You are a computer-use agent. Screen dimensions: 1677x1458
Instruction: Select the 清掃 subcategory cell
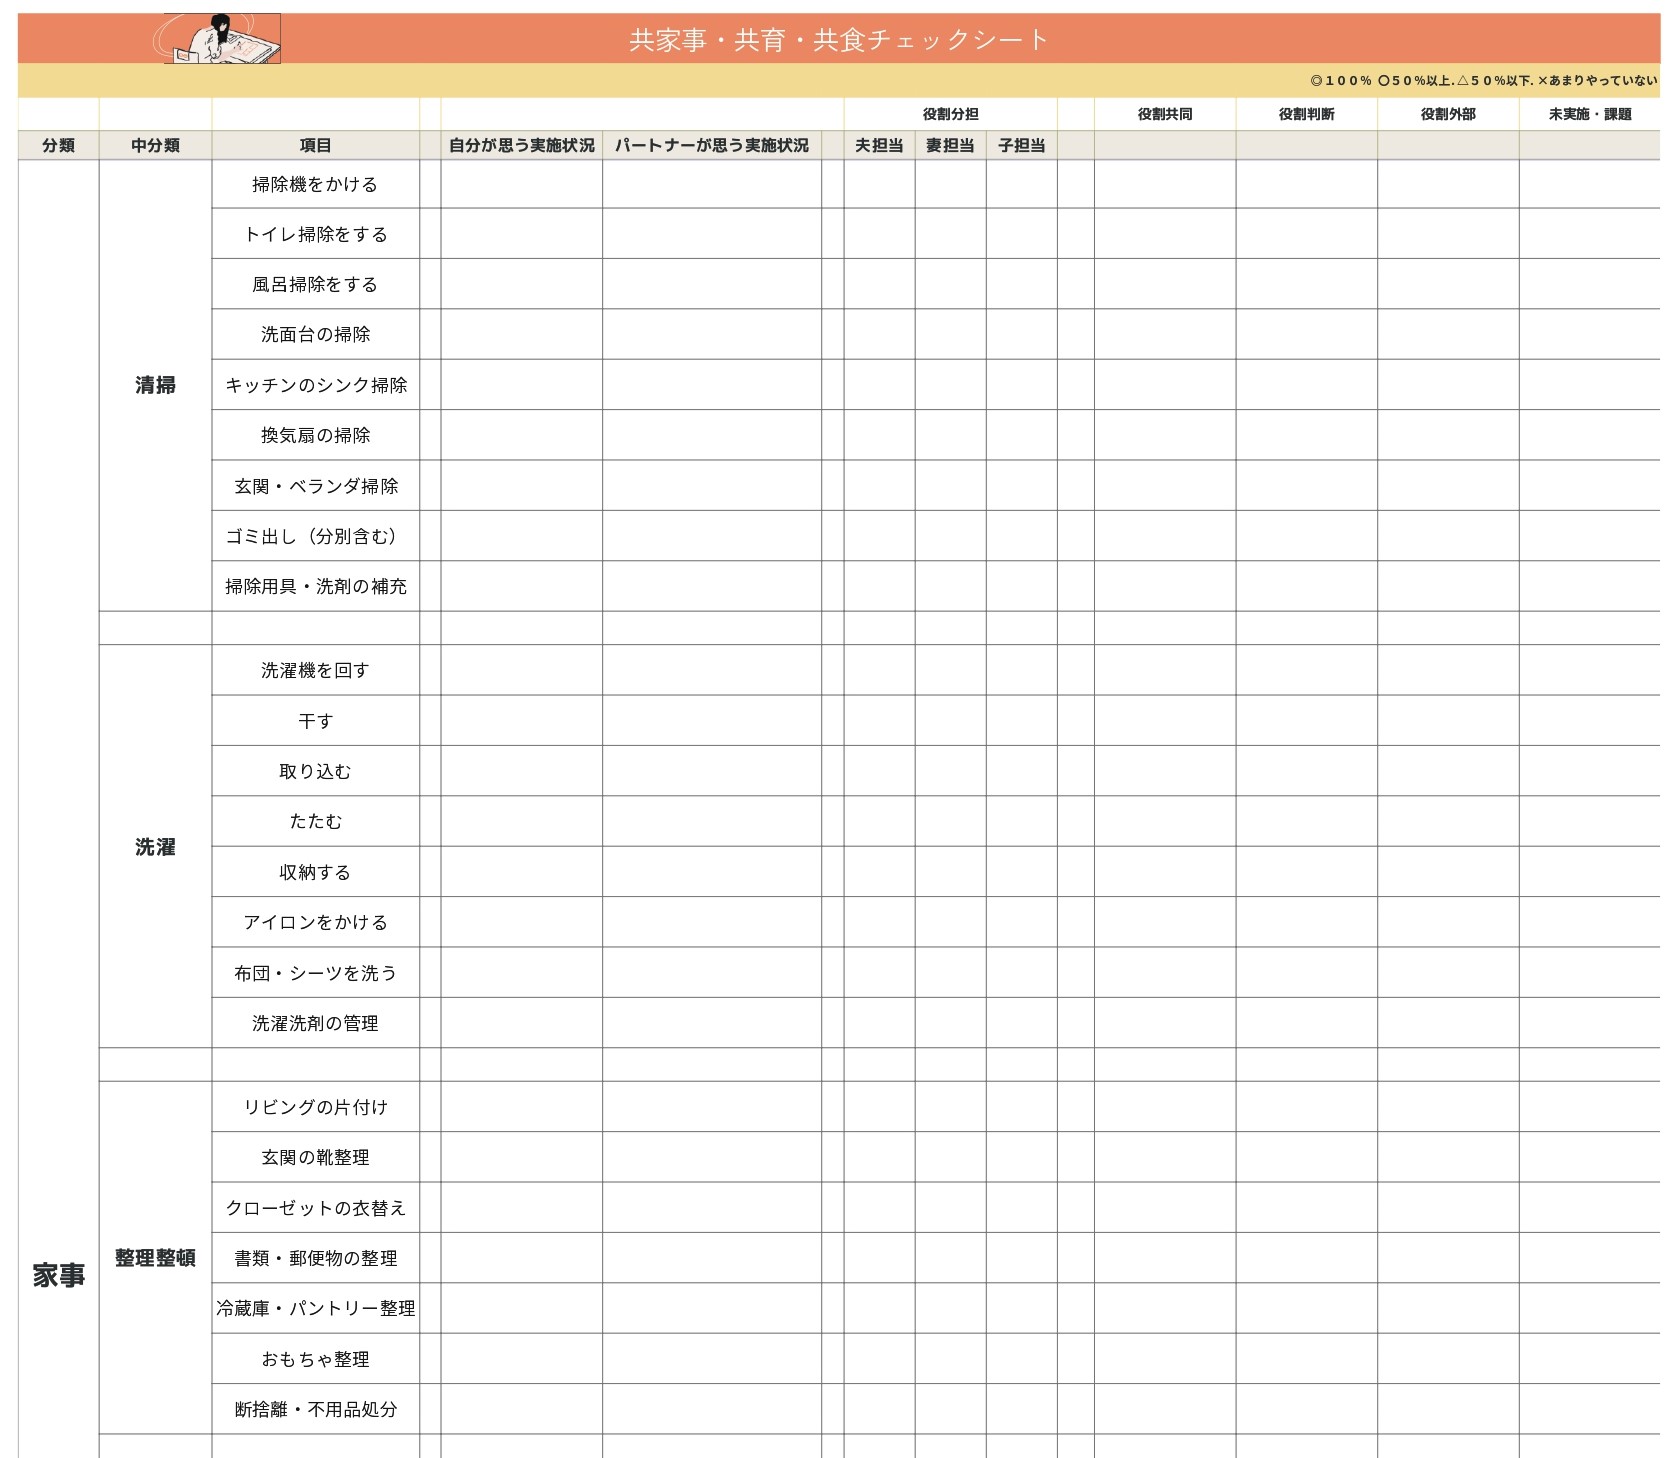155,385
